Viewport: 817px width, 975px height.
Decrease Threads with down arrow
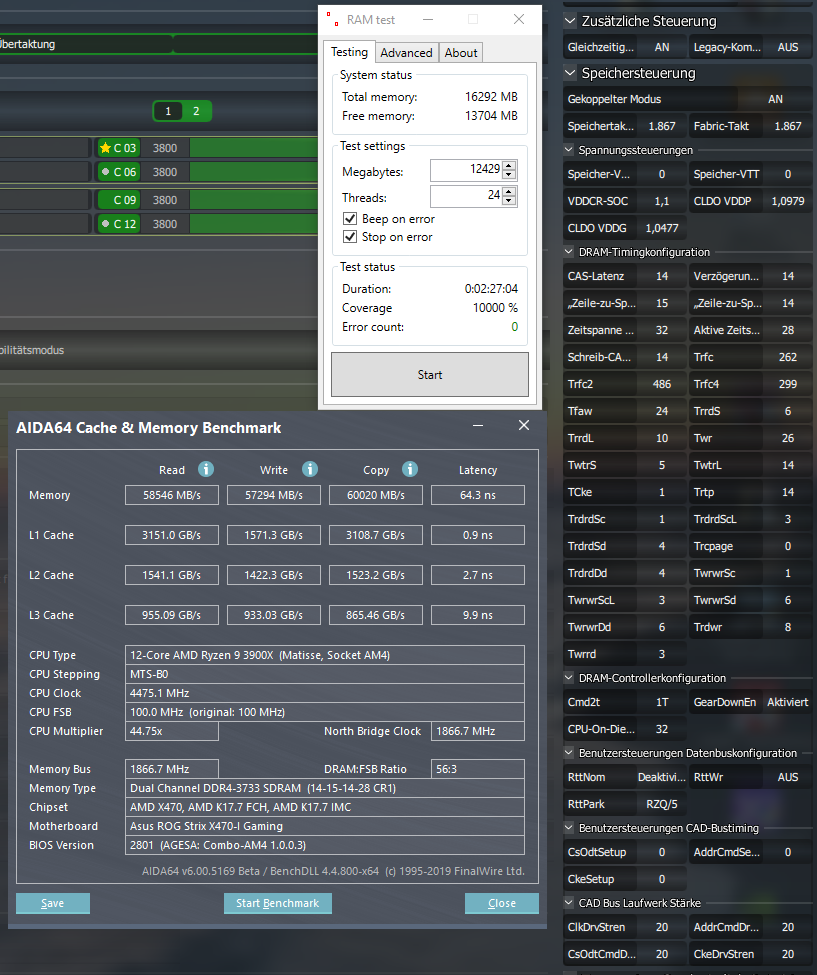(509, 200)
